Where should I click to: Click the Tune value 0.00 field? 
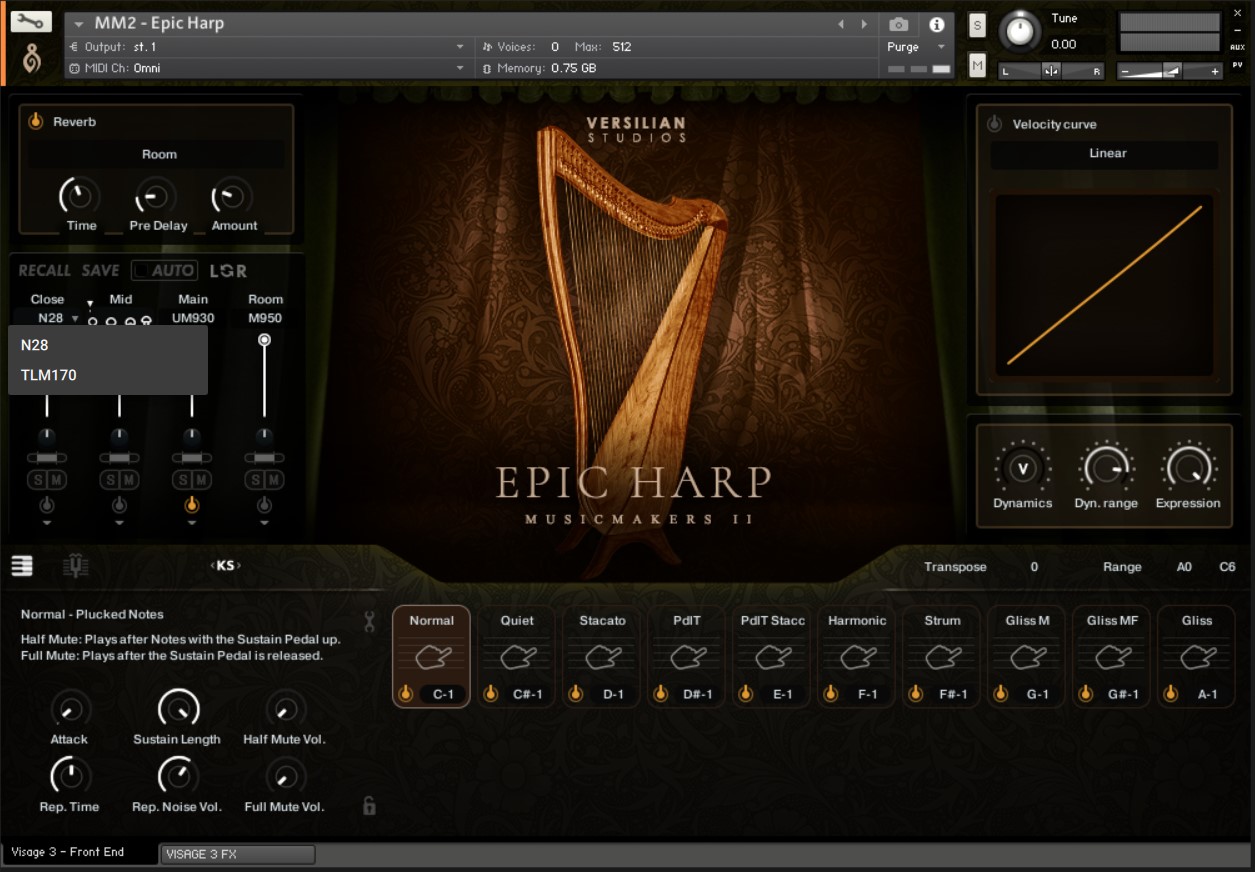pyautogui.click(x=1064, y=44)
